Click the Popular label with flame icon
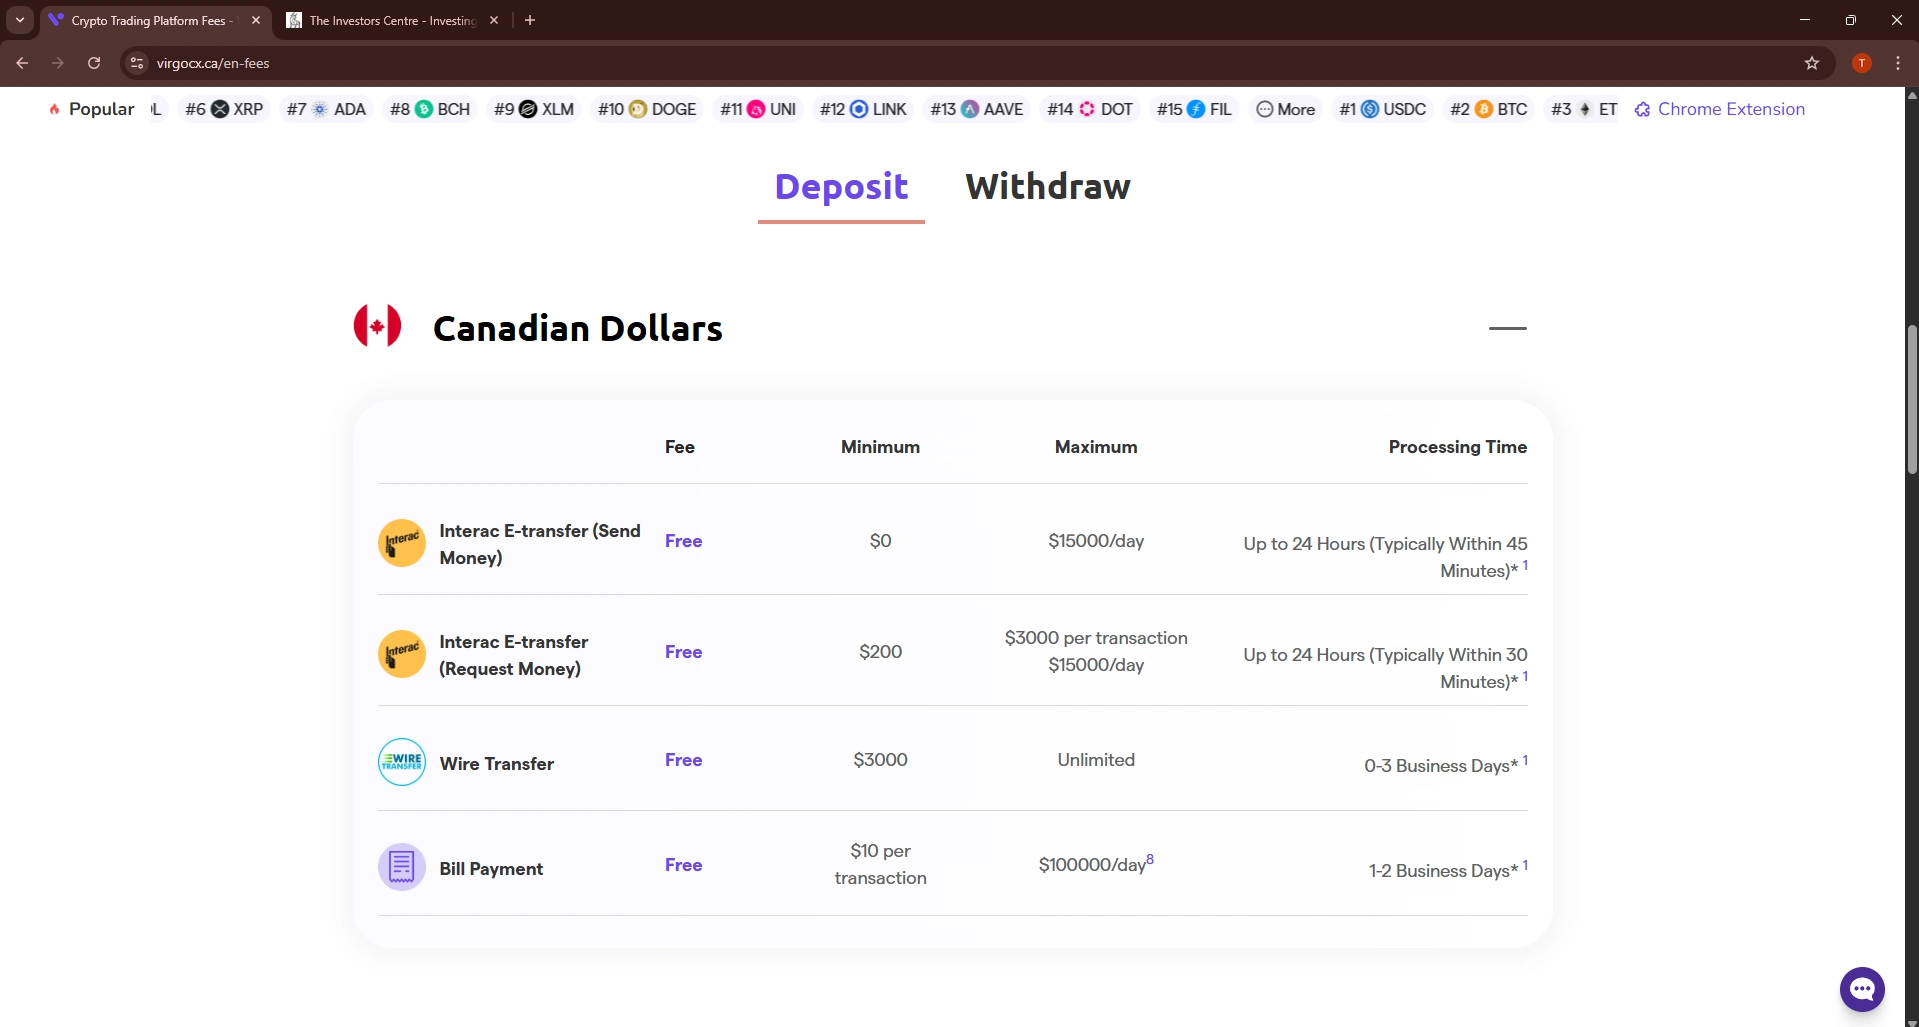Viewport: 1919px width, 1027px height. click(91, 109)
